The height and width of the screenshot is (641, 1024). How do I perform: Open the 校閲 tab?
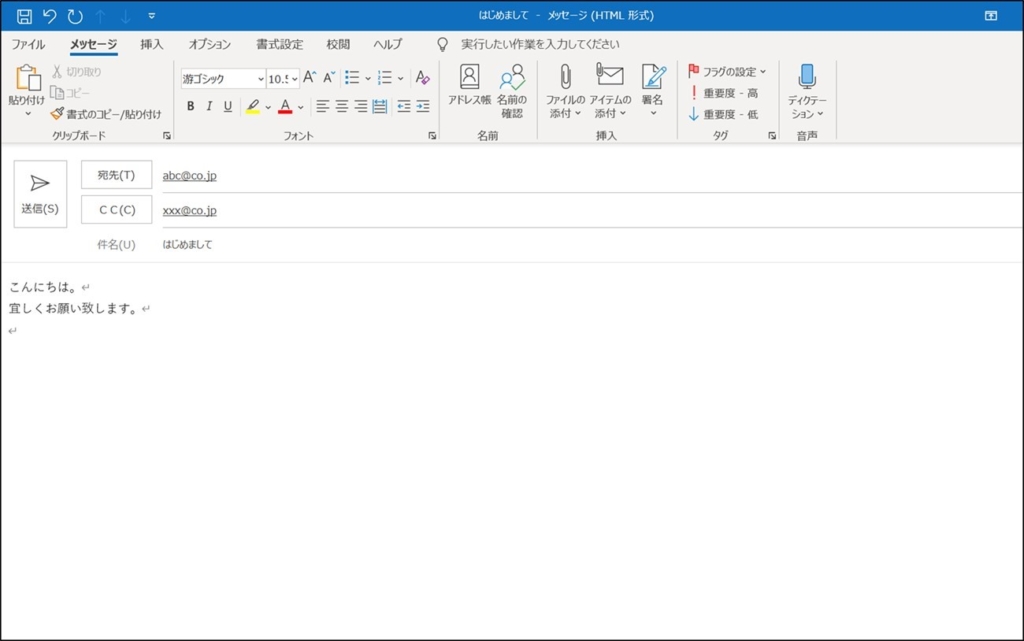[338, 44]
